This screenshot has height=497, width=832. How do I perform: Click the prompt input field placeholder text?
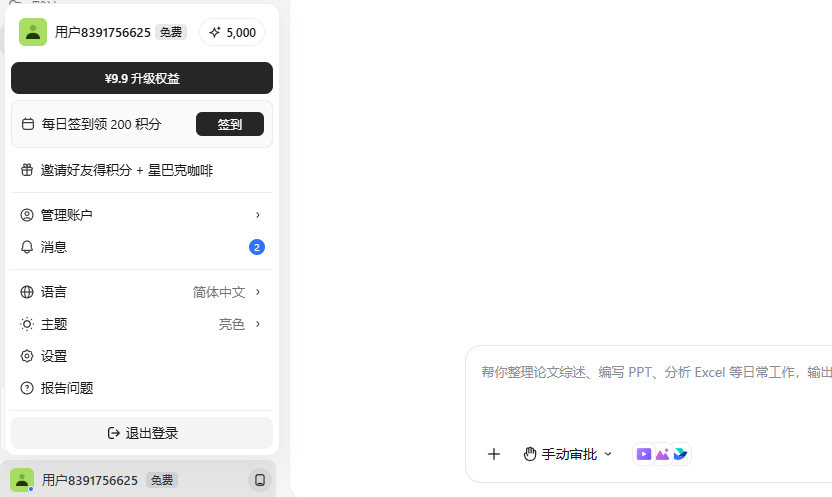tap(656, 372)
